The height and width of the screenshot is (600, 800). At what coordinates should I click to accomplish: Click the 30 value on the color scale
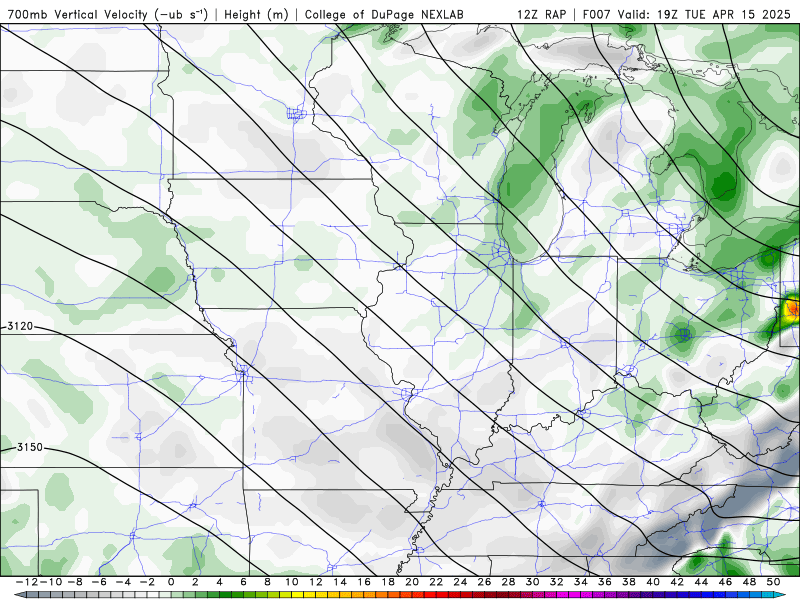click(532, 582)
